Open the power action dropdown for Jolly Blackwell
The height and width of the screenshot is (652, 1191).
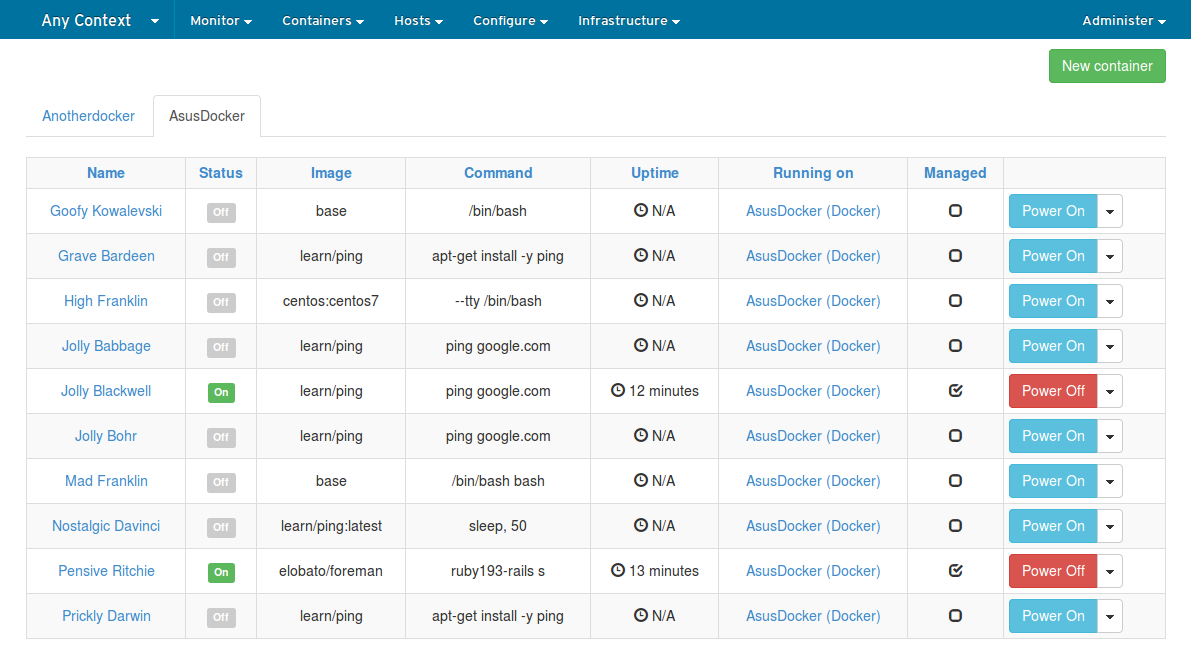pyautogui.click(x=1109, y=391)
